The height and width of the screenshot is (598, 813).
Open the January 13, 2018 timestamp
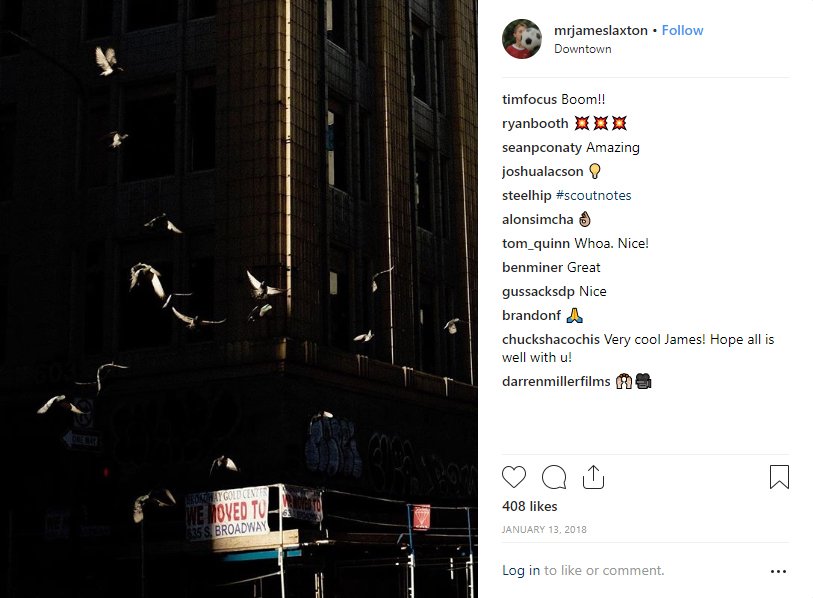coord(544,530)
